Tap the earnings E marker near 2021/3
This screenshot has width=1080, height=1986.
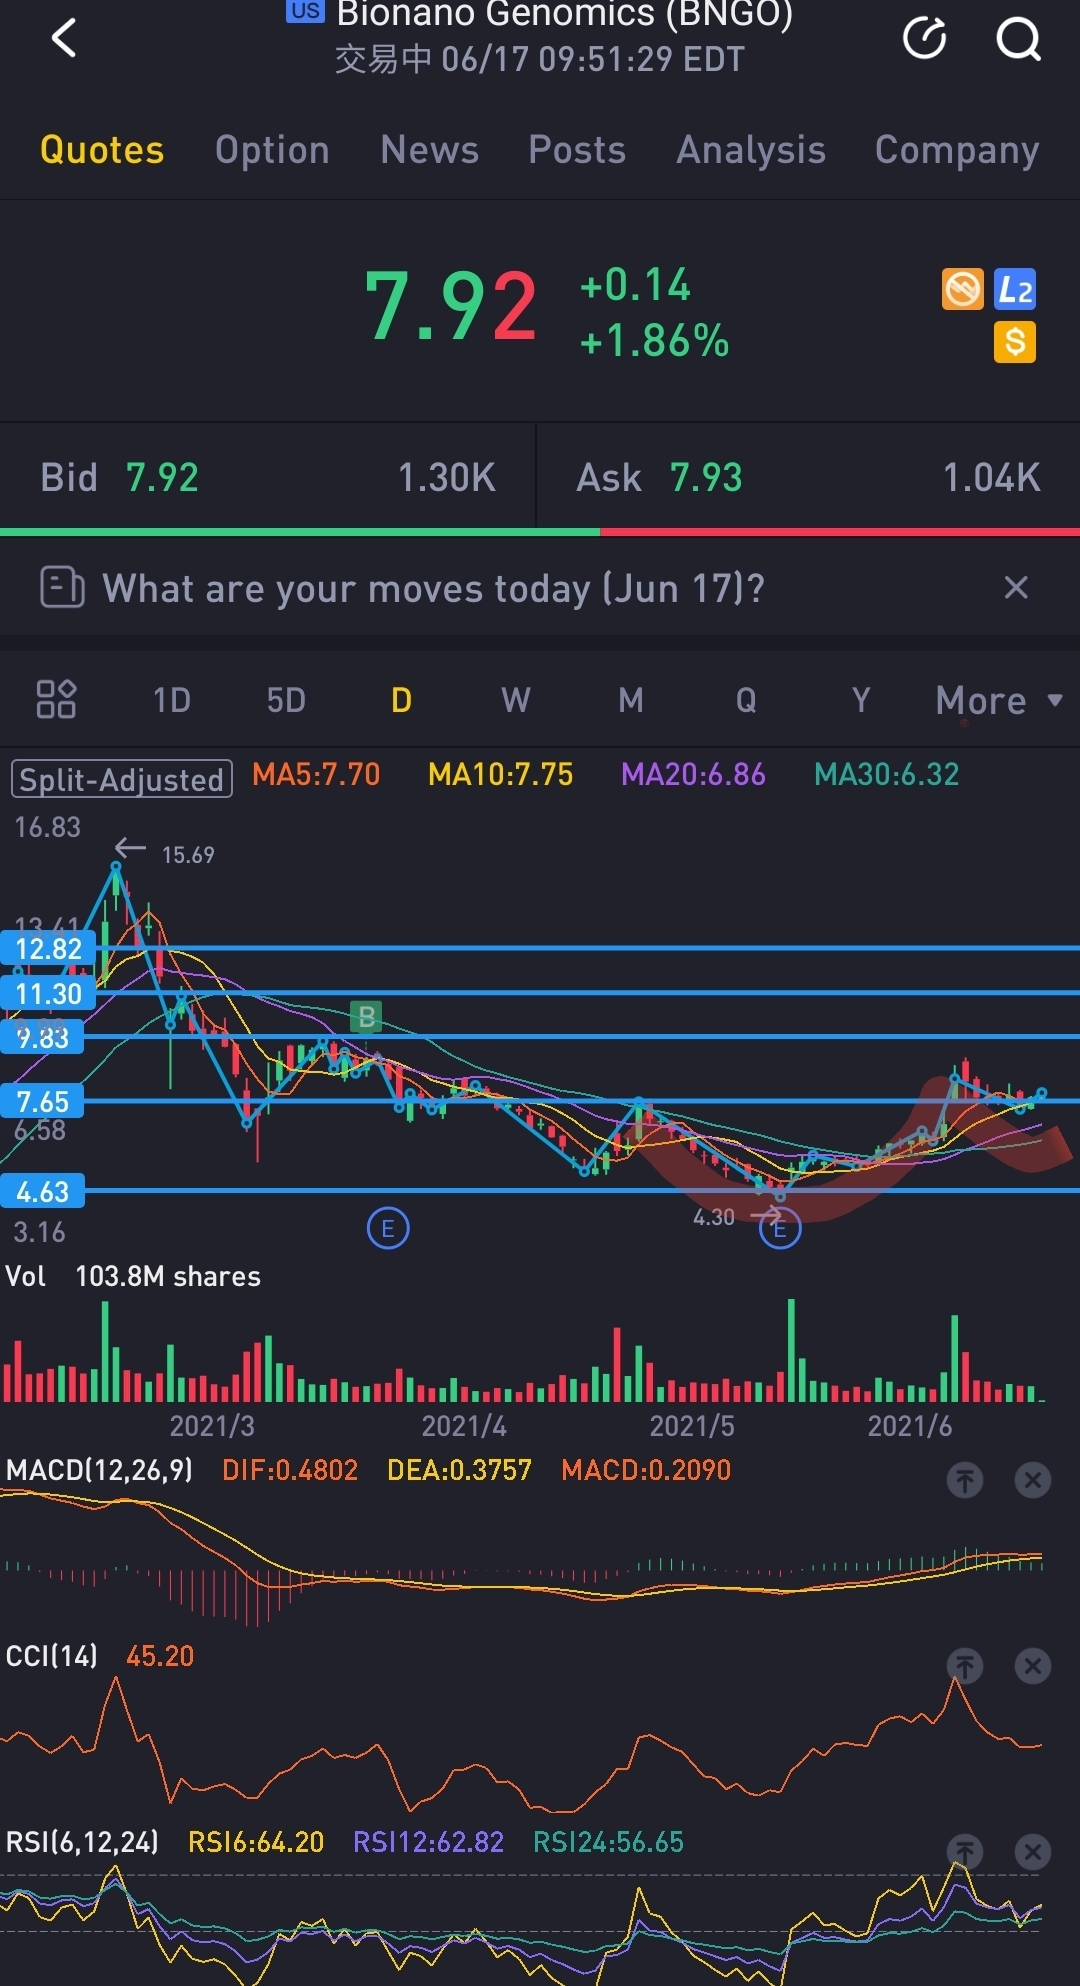388,1228
